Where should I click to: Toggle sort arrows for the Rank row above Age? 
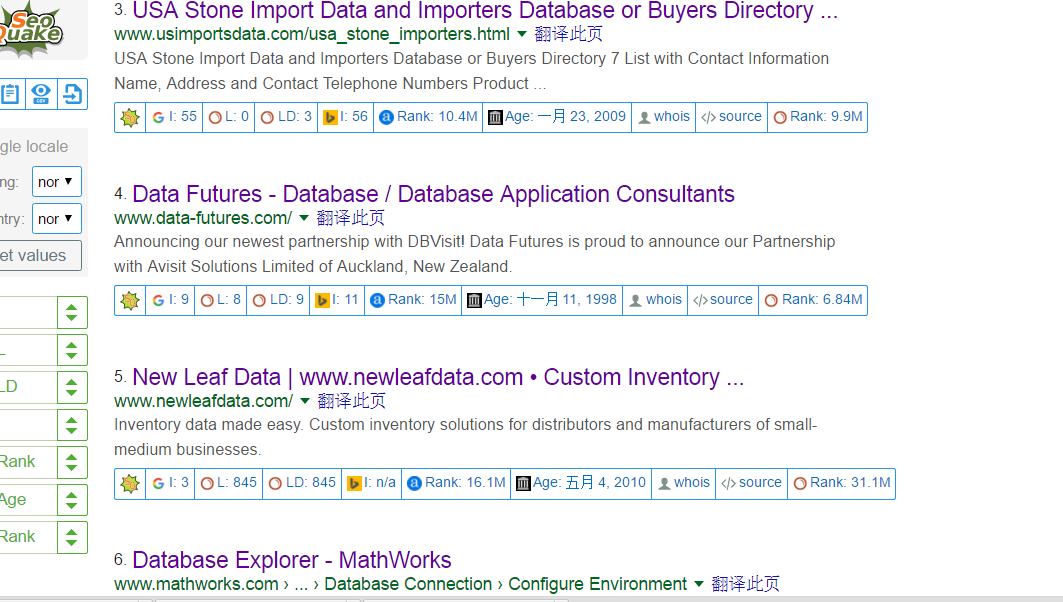tap(72, 462)
